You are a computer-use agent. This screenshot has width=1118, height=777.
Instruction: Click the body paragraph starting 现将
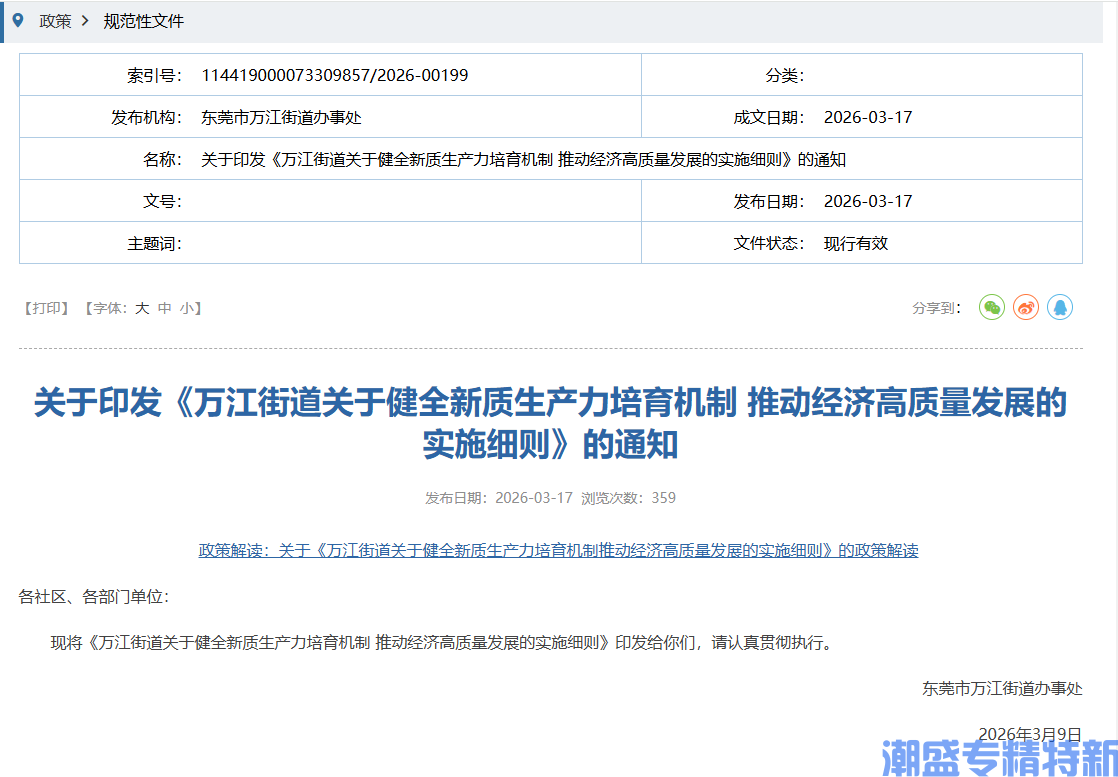pos(441,643)
